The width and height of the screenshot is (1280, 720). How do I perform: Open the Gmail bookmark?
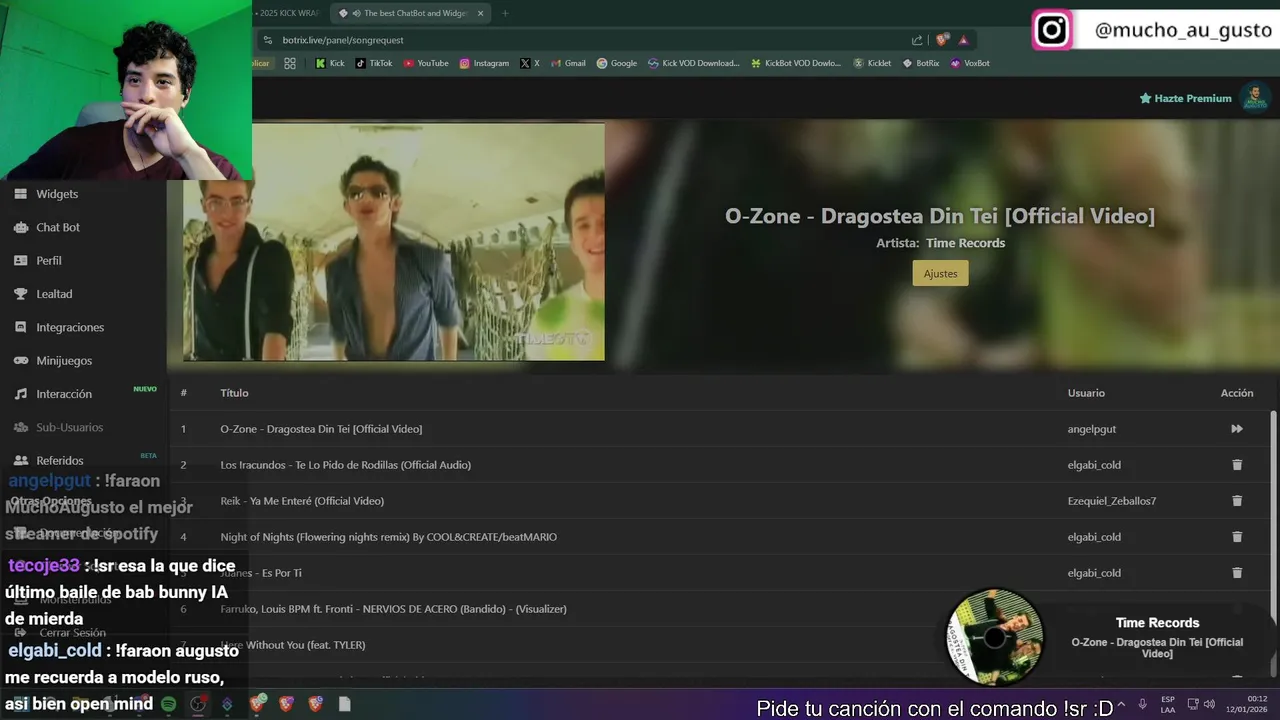click(x=567, y=63)
